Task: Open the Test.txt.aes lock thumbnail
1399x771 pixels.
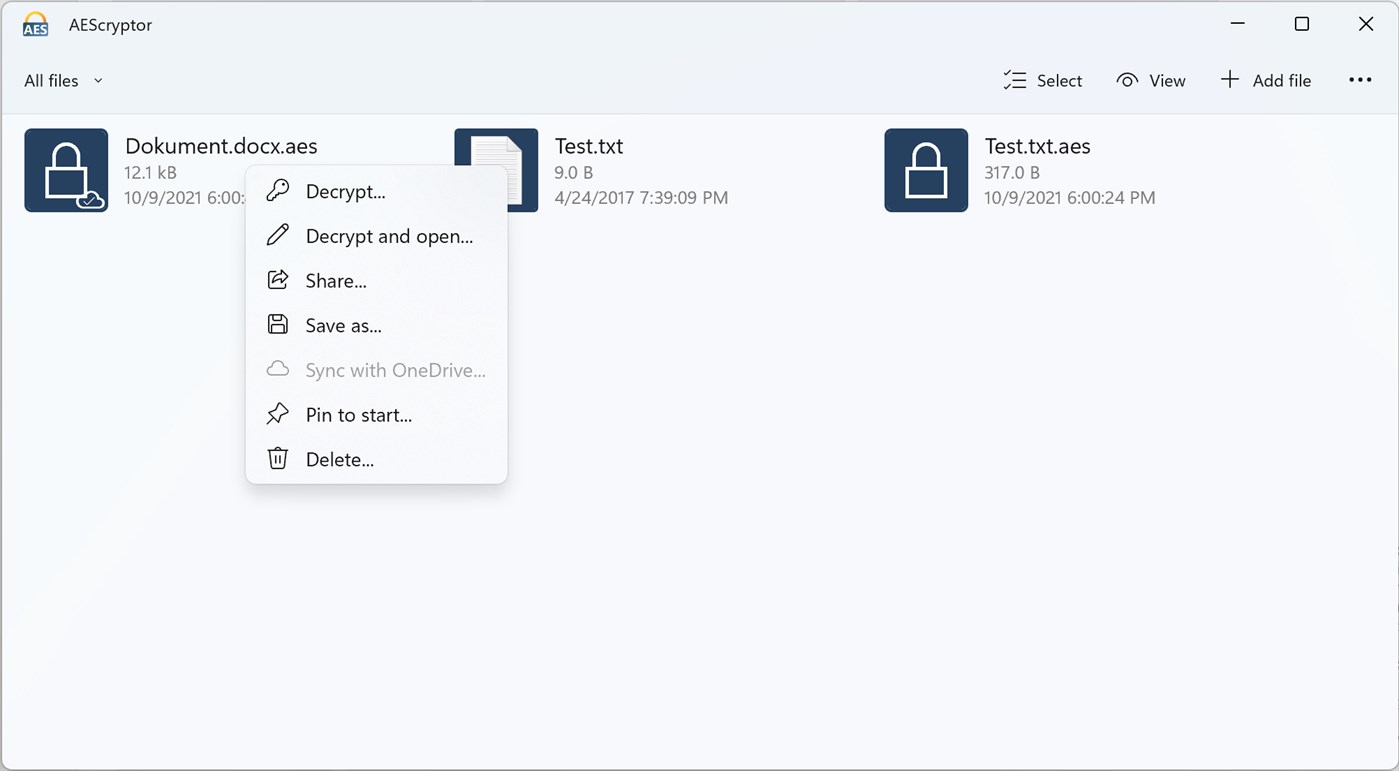Action: pos(925,169)
